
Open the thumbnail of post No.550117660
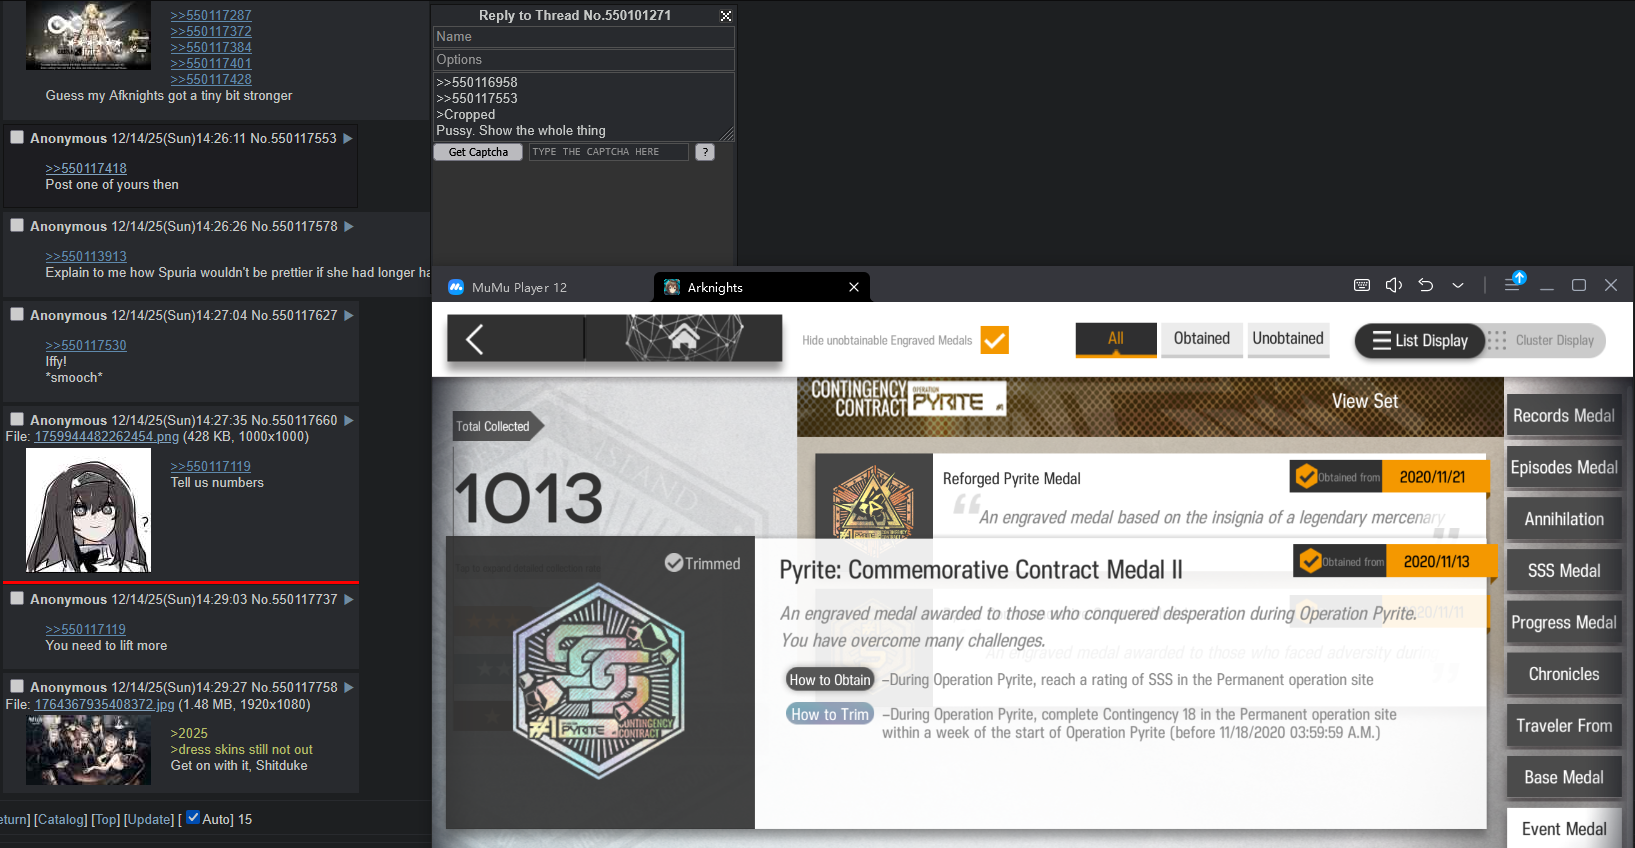(88, 510)
